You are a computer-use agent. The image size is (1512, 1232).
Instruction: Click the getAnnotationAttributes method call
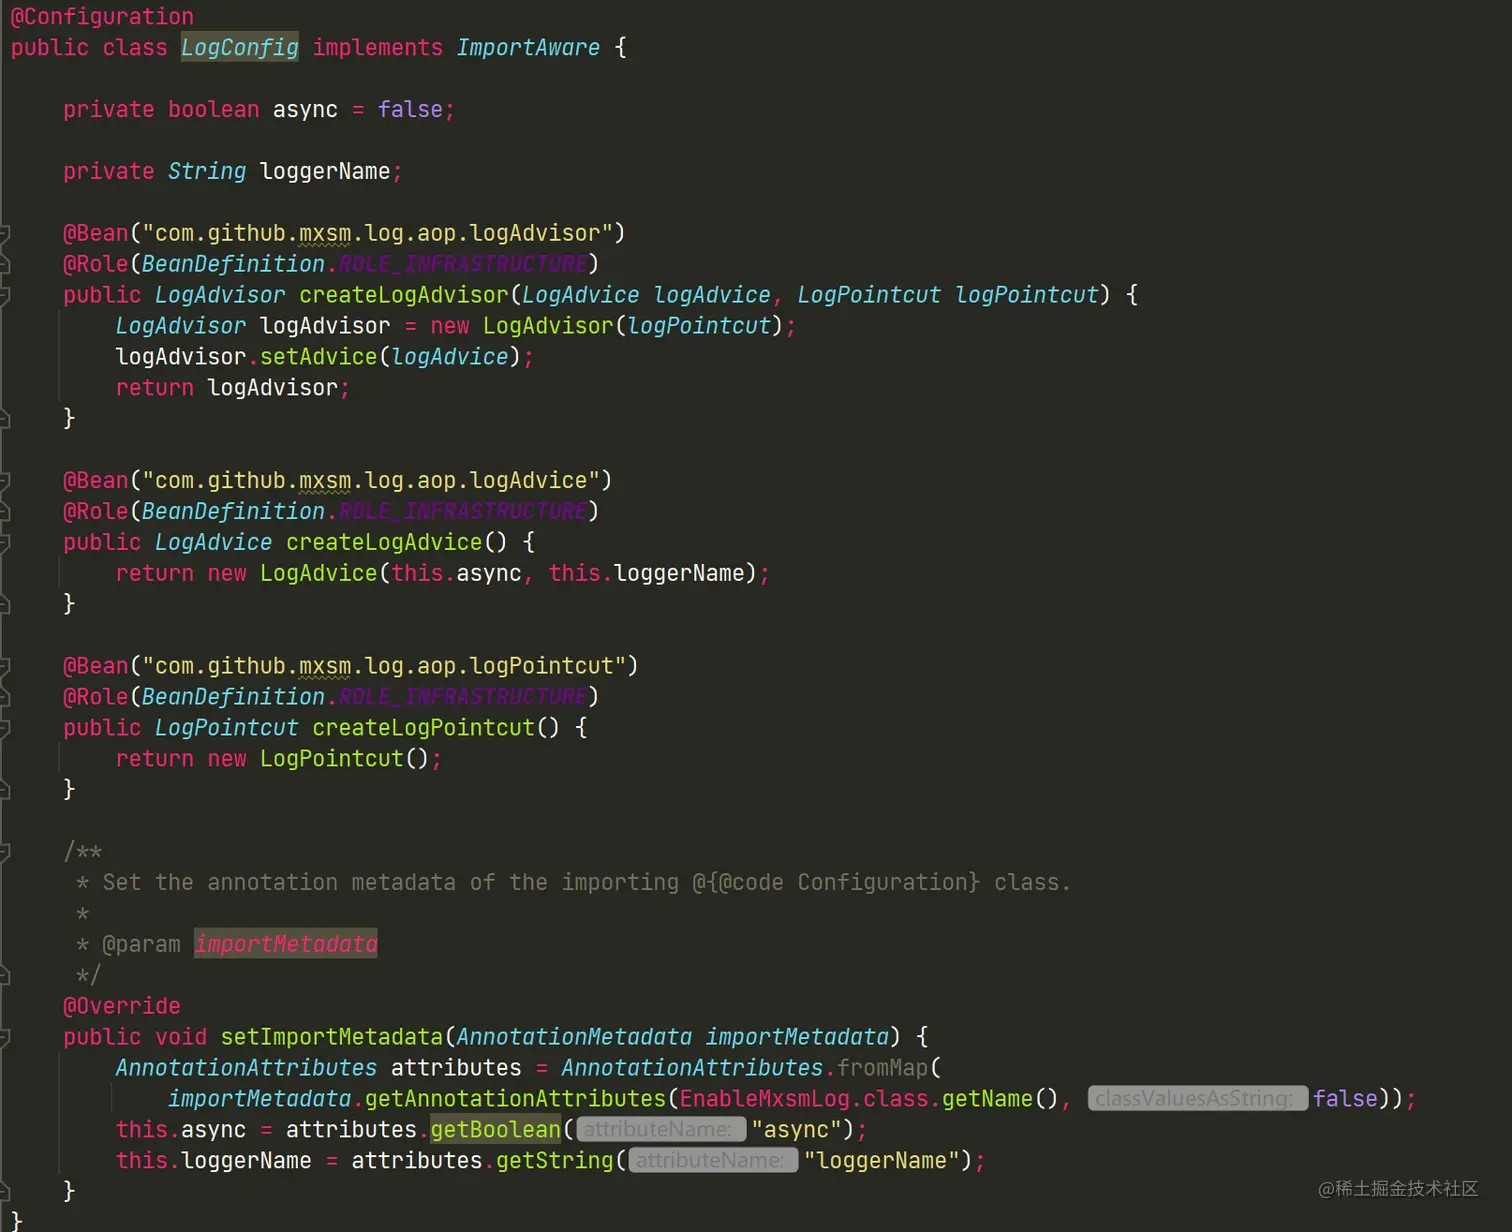[515, 1100]
